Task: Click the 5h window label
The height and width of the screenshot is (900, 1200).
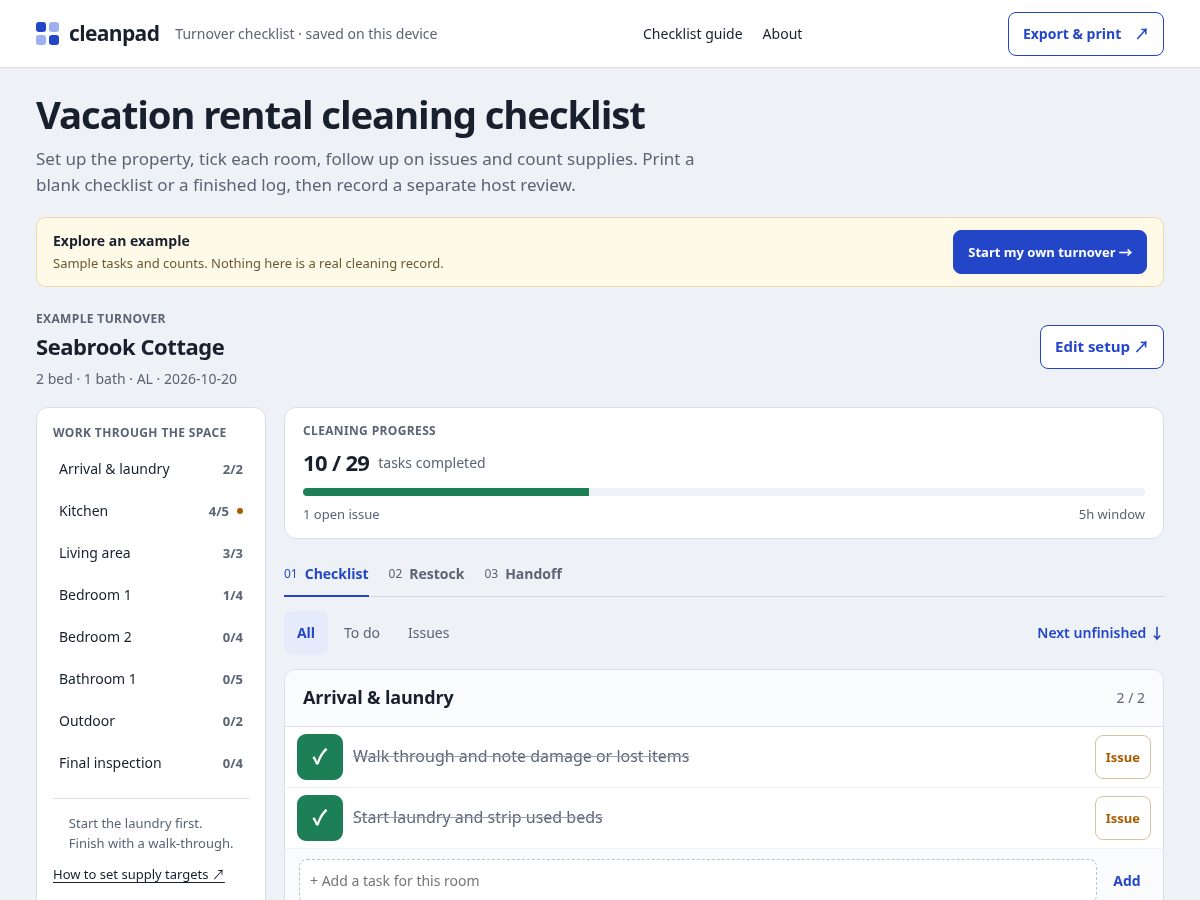Action: [x=1112, y=515]
